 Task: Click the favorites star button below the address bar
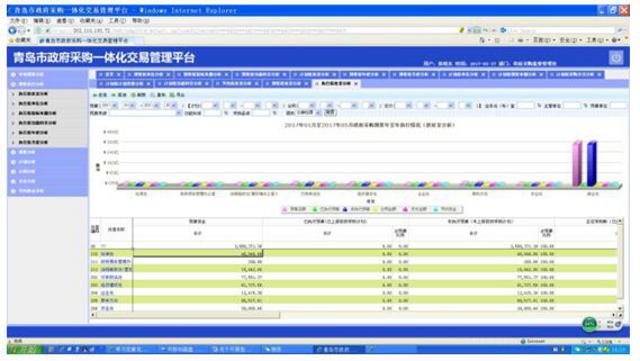(20, 40)
